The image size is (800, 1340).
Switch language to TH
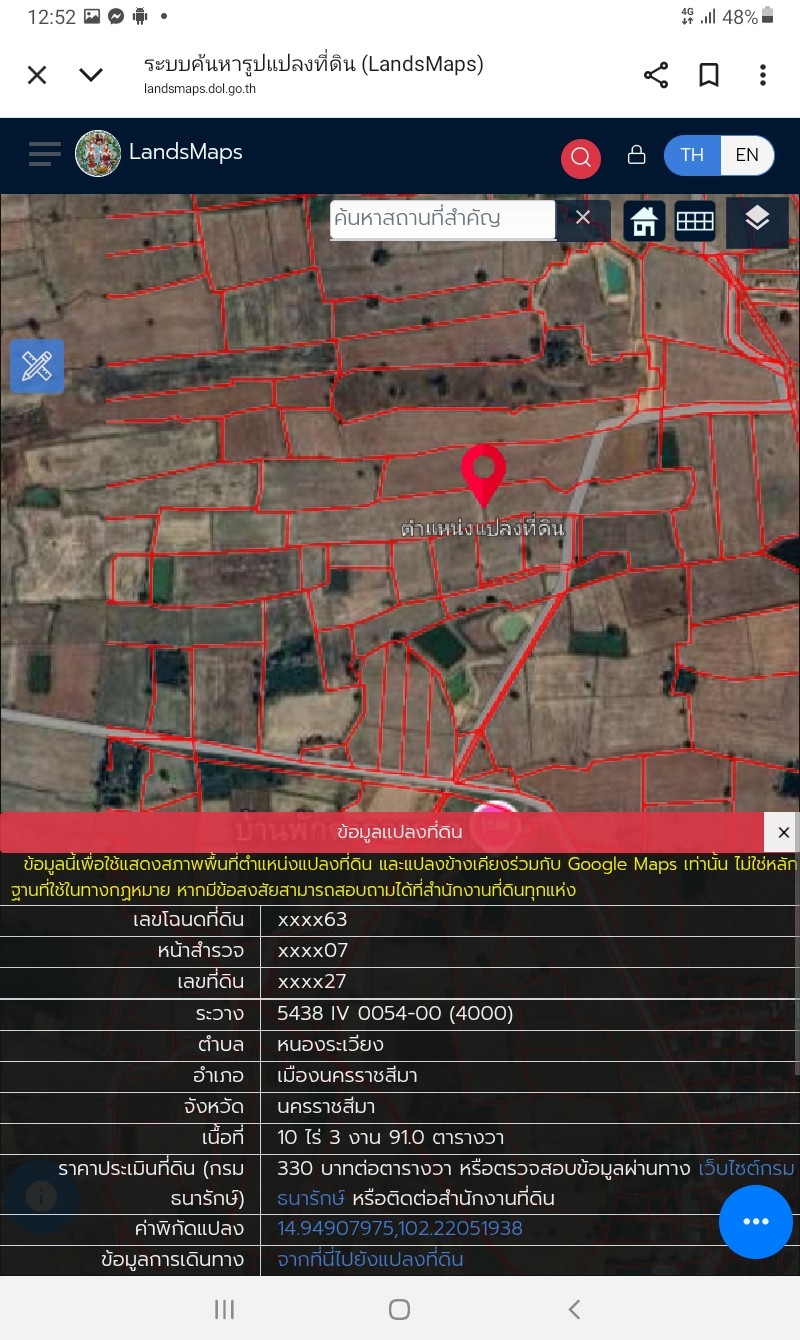tap(692, 155)
